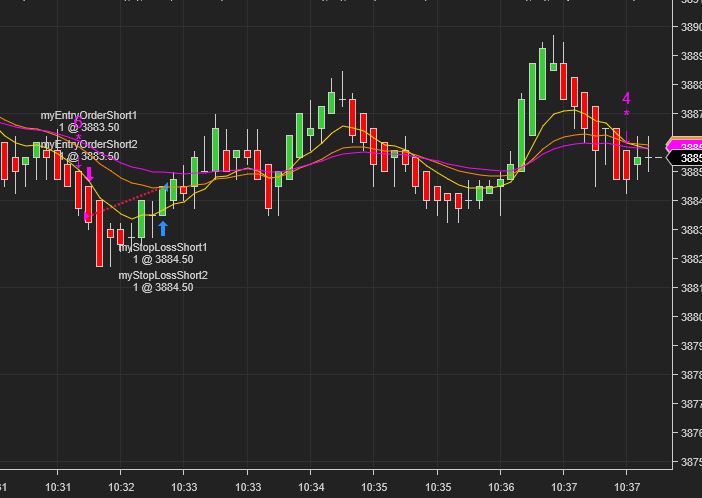
Task: Click the 1 @ 3884.50 text under myStopLossShort2
Action: coord(163,288)
